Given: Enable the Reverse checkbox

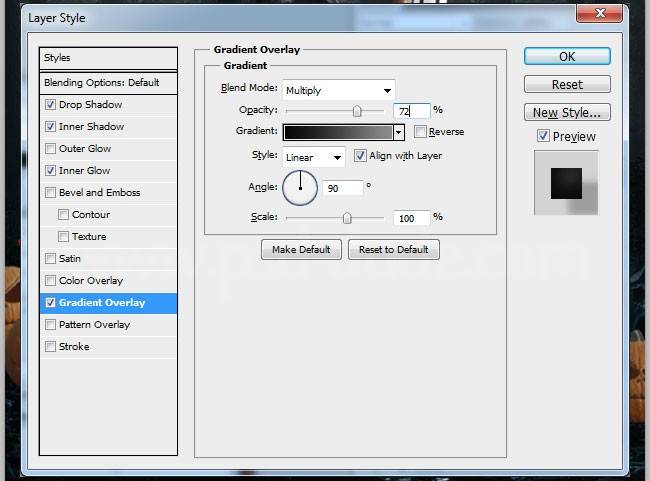Looking at the screenshot, I should [421, 132].
